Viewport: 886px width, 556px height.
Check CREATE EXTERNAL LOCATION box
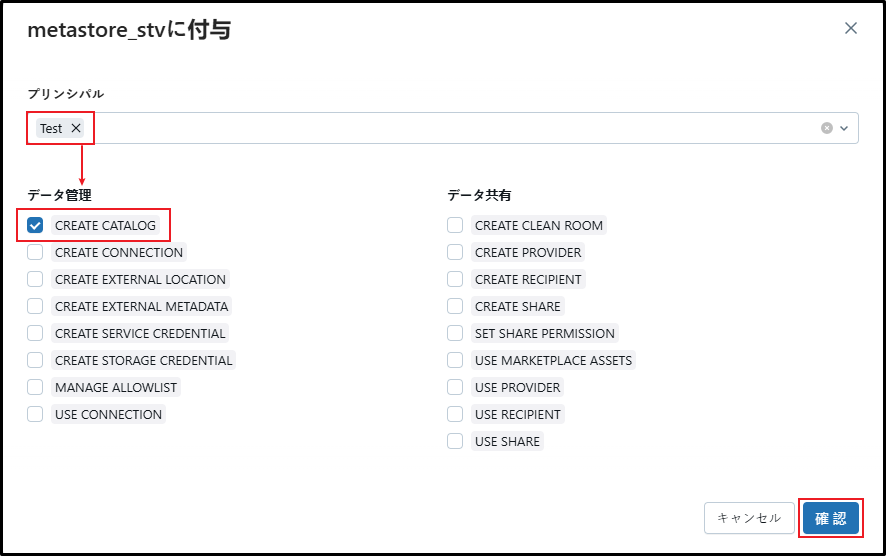point(35,279)
